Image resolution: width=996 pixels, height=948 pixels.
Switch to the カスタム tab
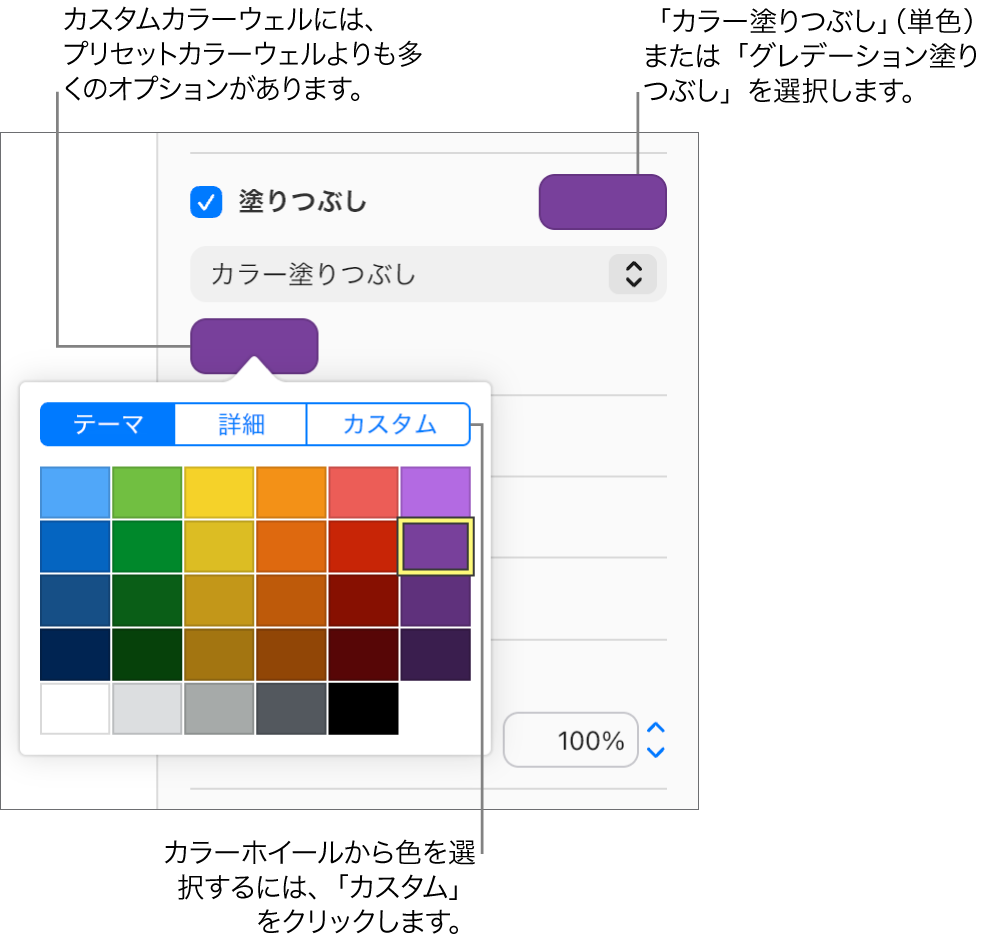click(x=388, y=424)
